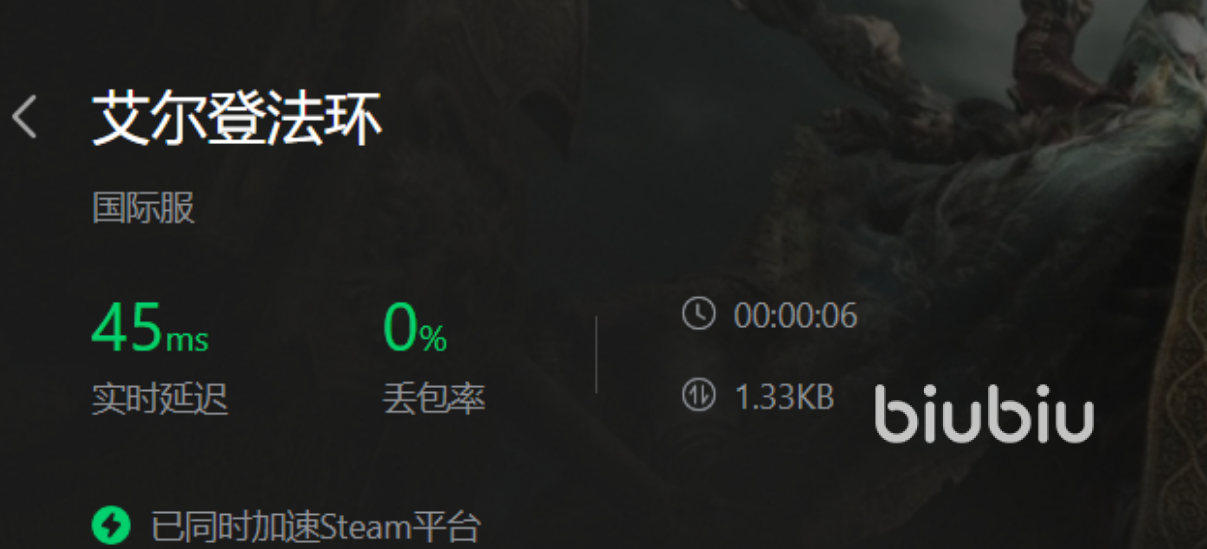Click the ms unit next to 45

click(x=187, y=340)
